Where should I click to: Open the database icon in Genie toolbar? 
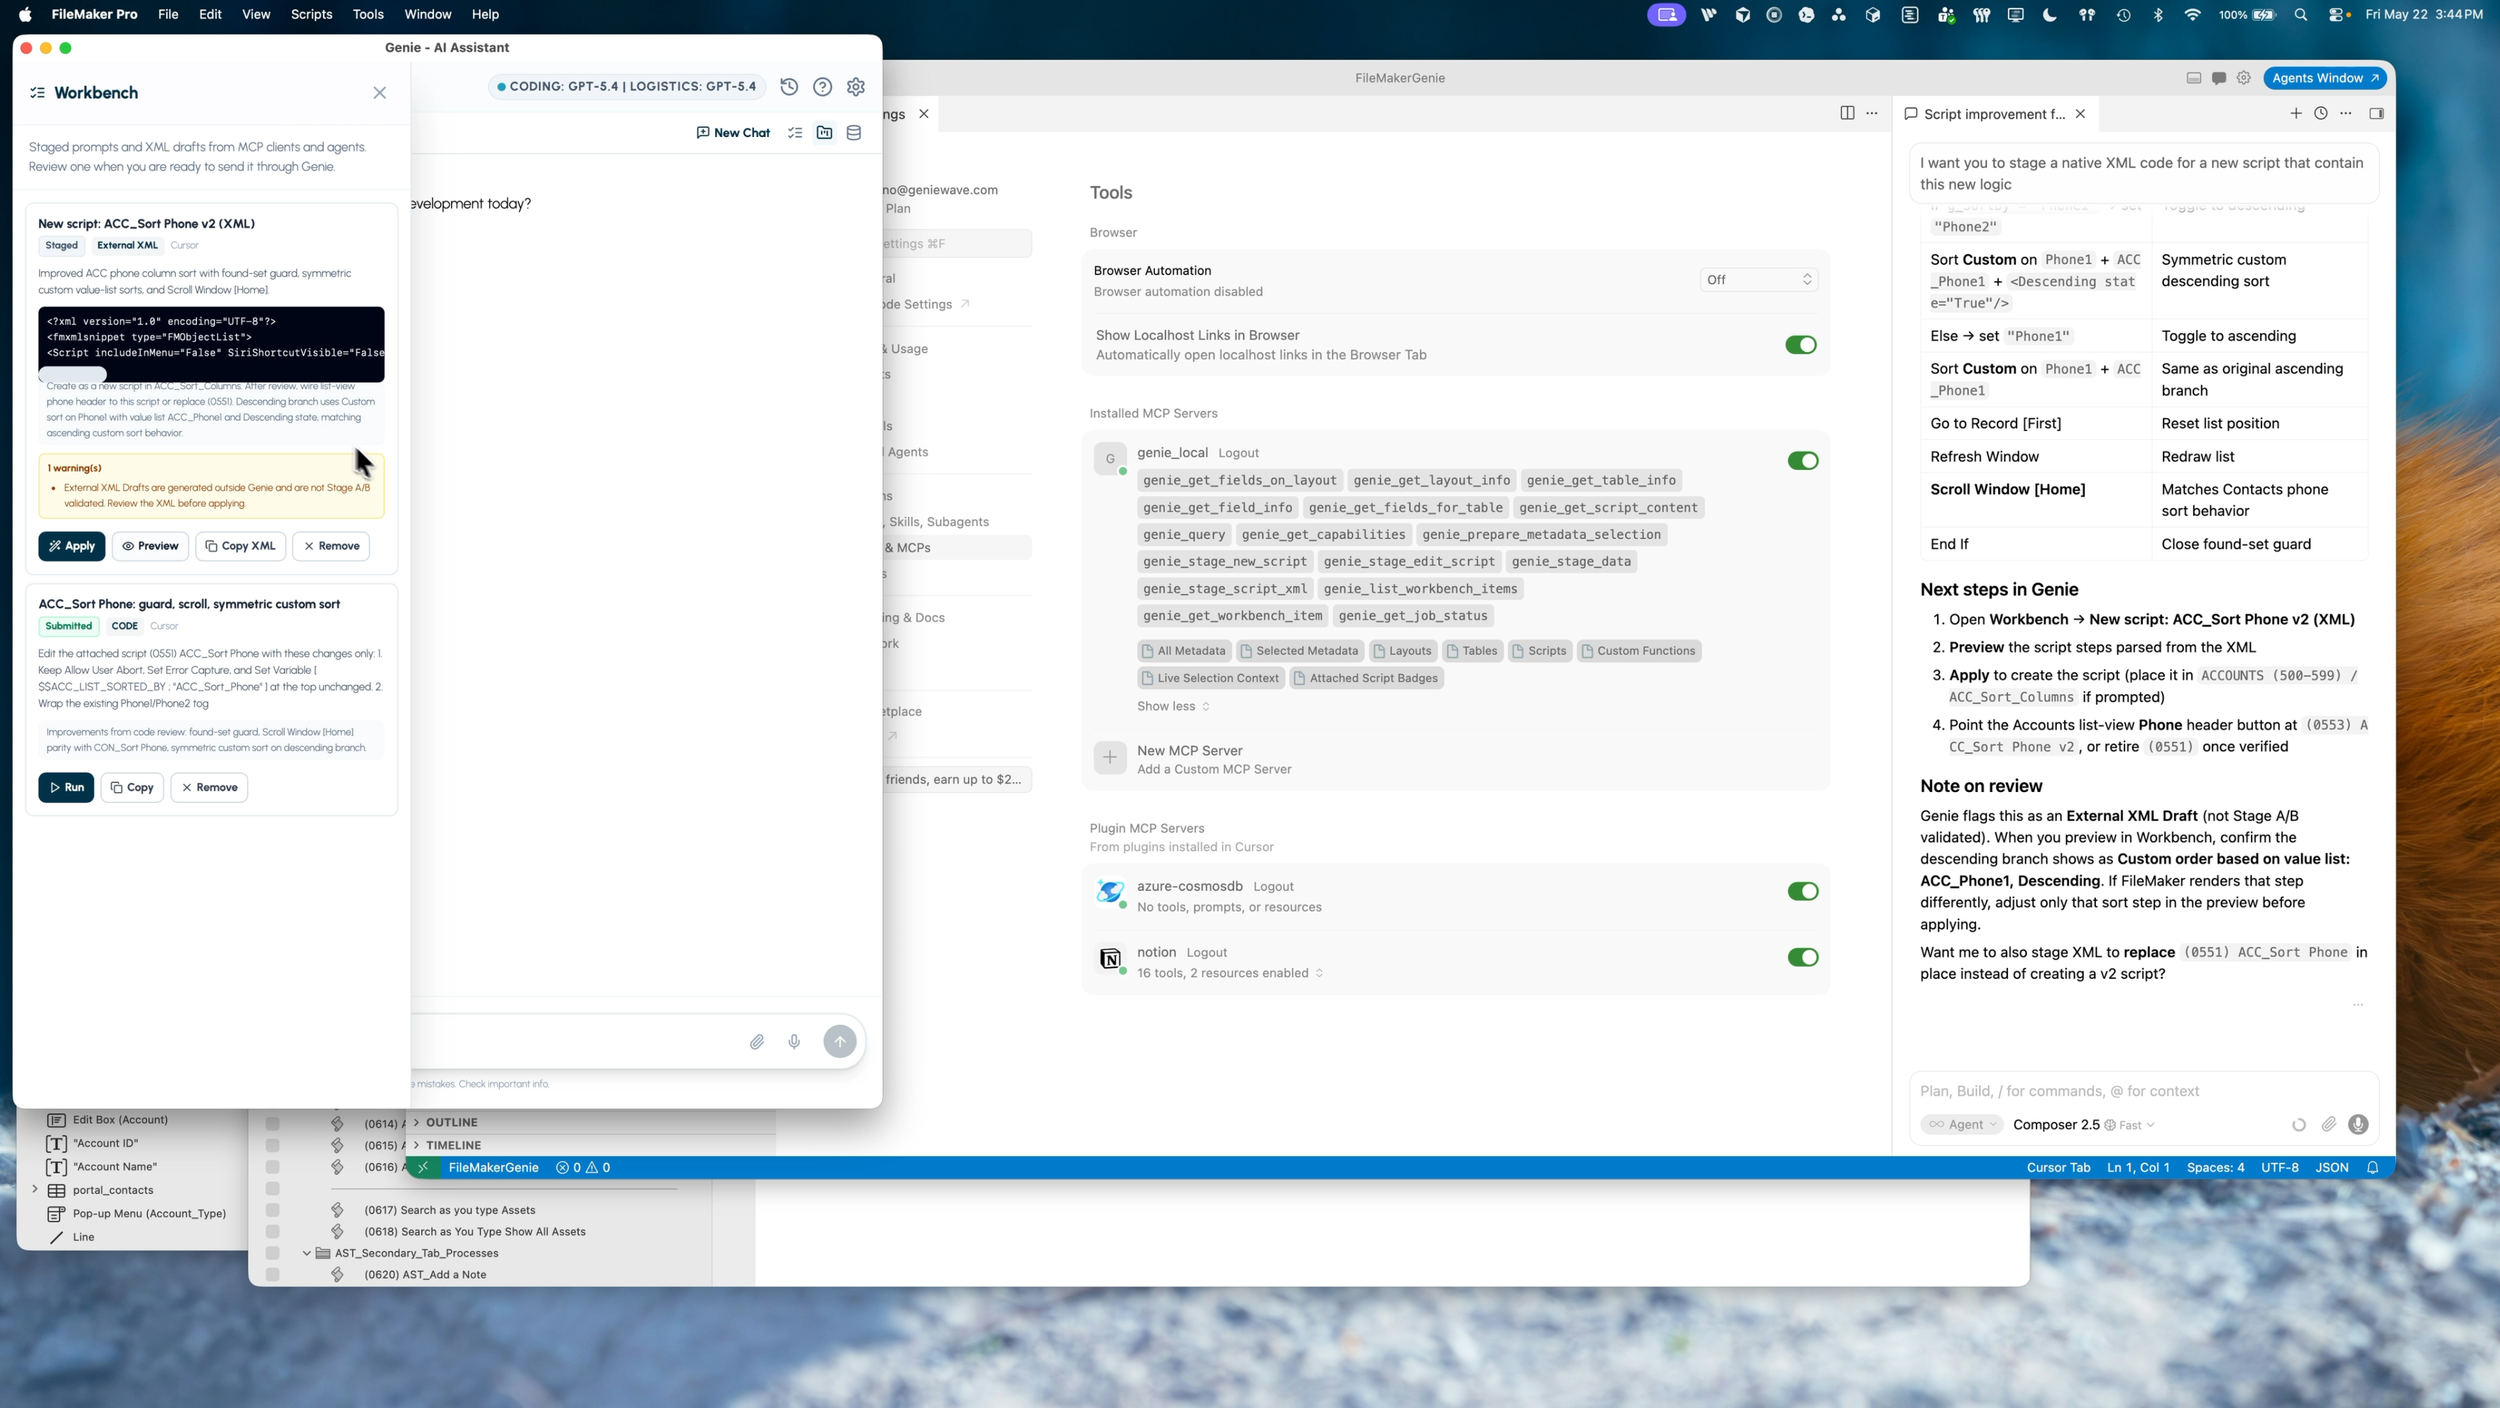click(854, 133)
